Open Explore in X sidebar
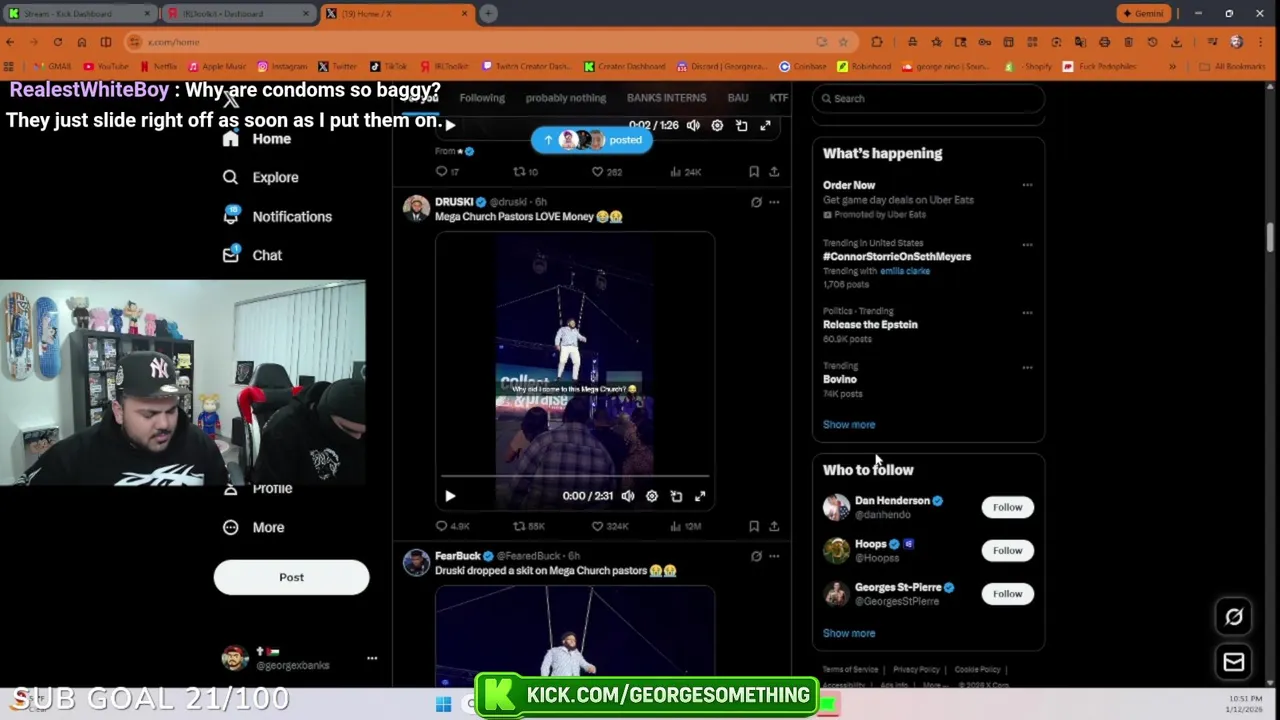 point(261,177)
